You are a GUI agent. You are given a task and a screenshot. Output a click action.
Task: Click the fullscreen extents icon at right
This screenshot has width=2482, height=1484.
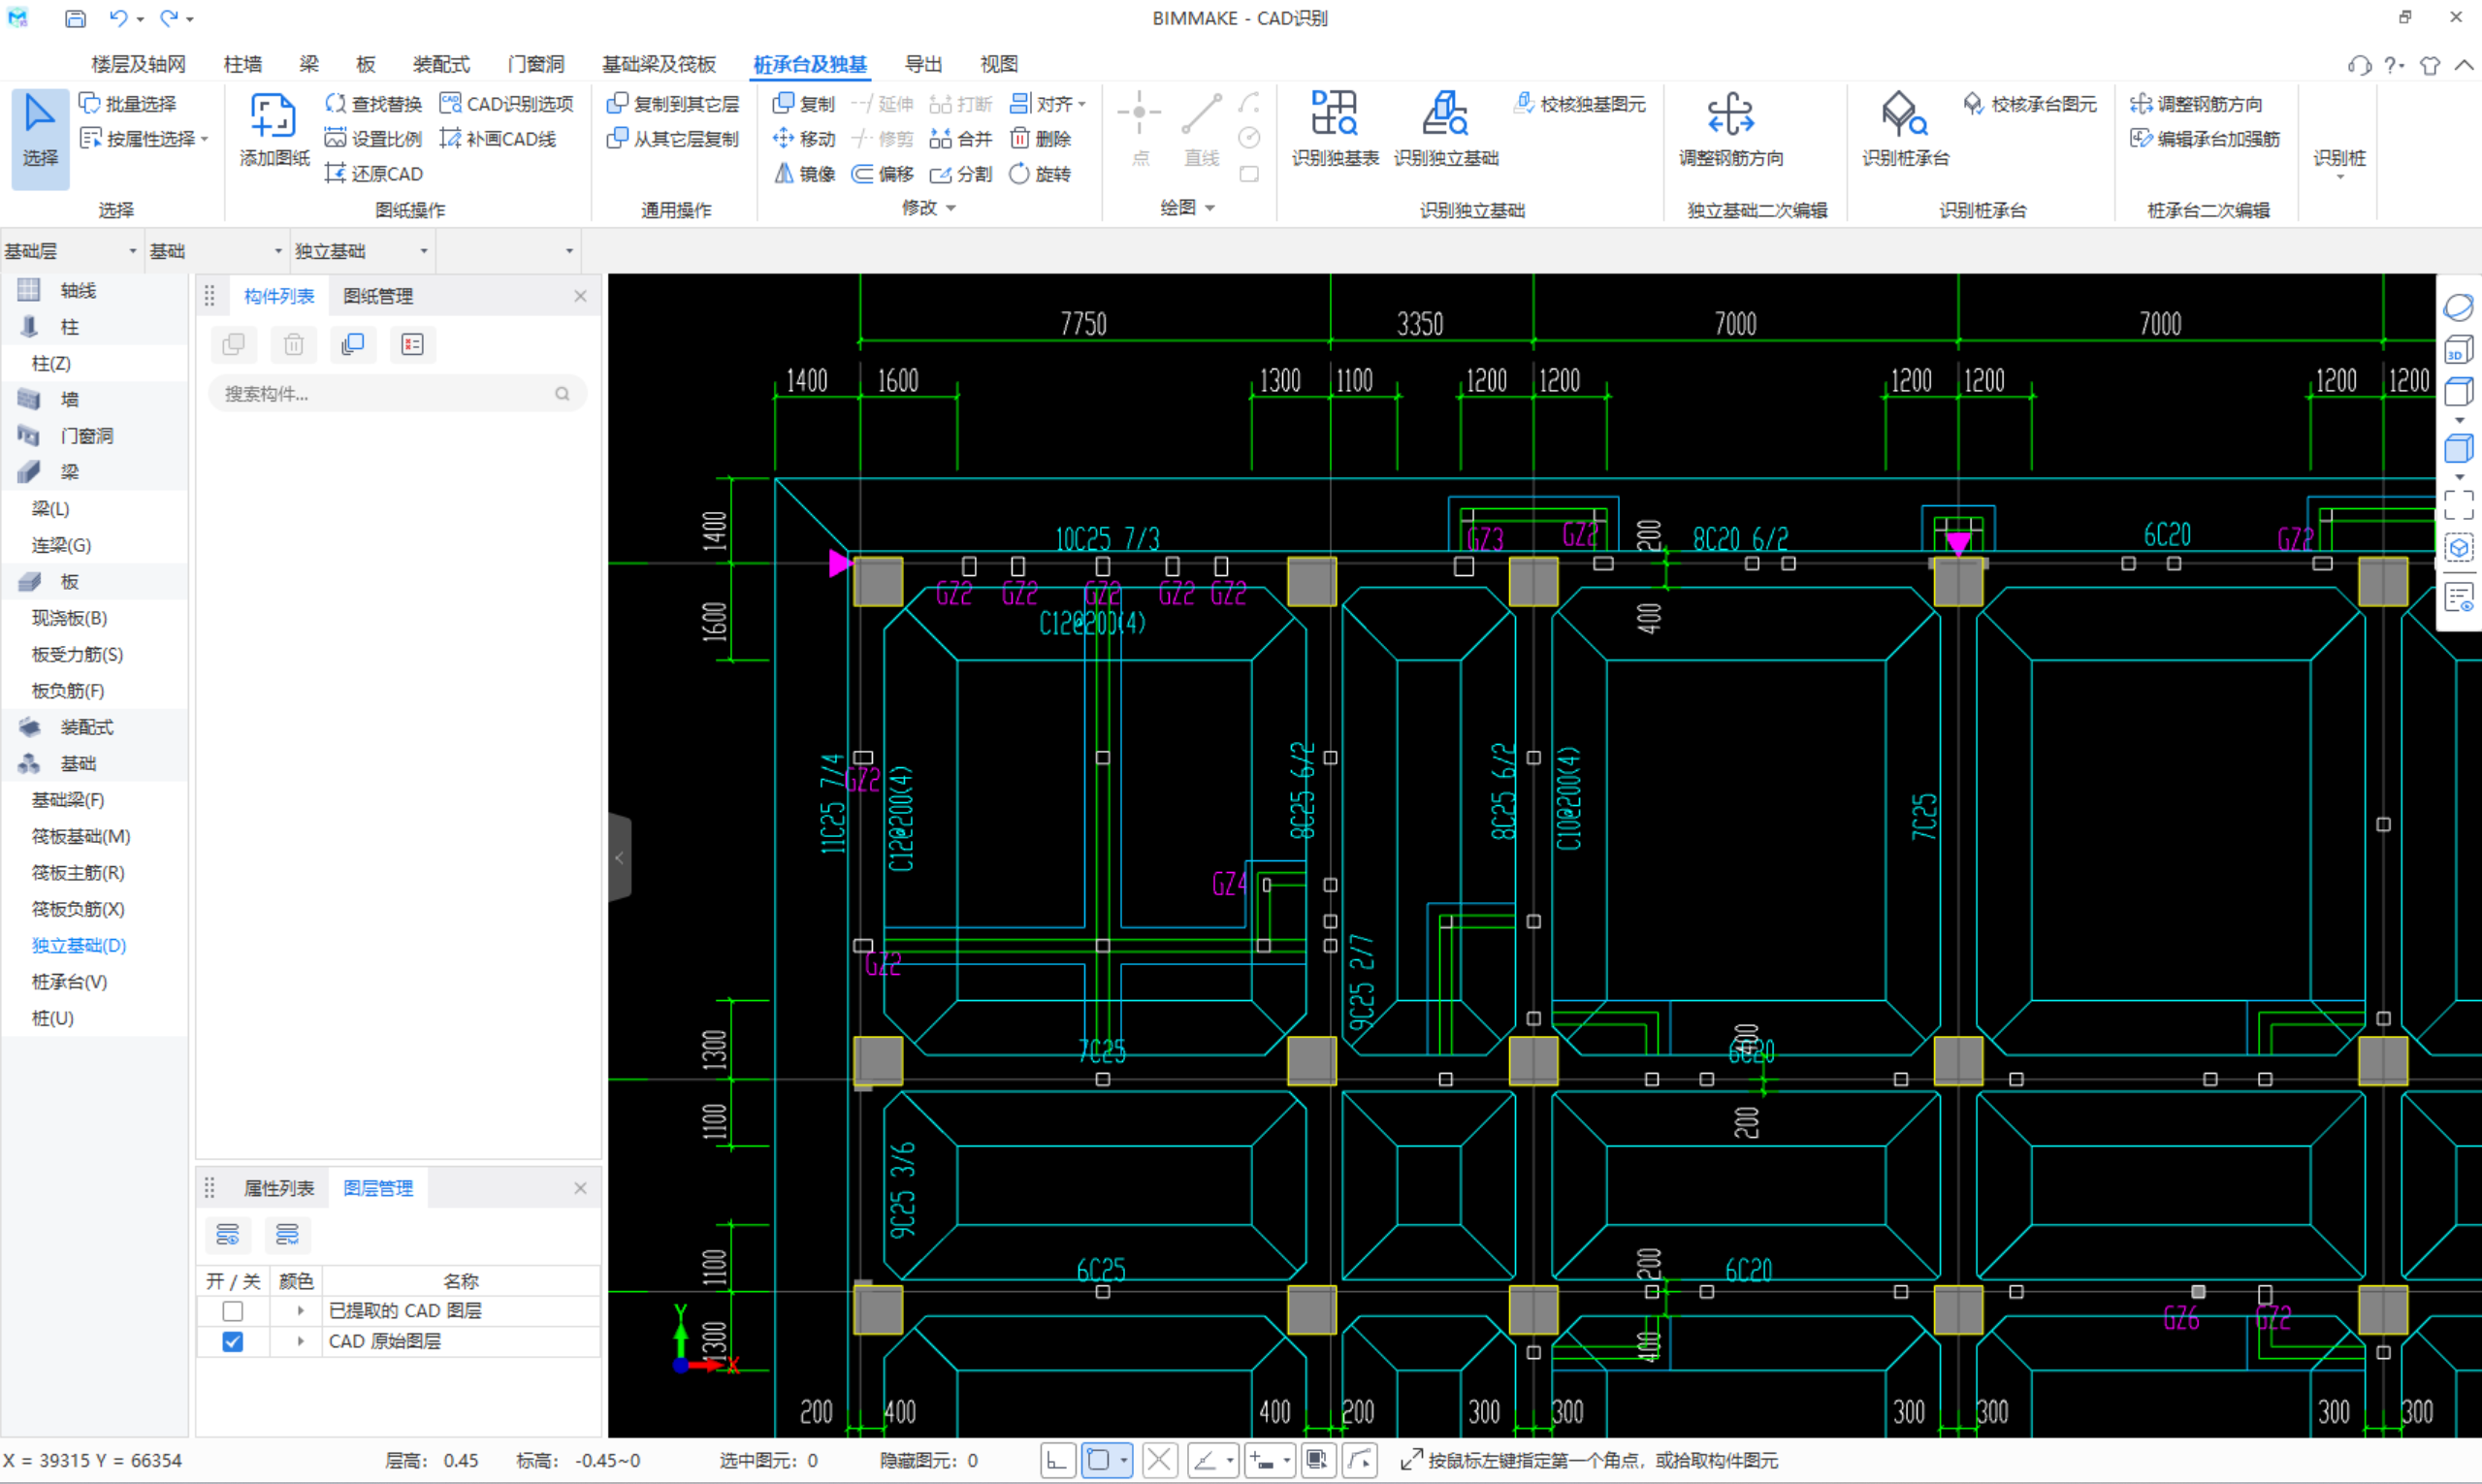2459,505
